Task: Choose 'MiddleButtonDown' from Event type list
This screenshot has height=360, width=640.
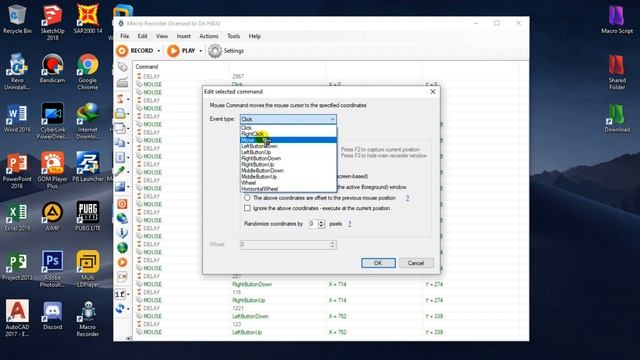Action: click(x=288, y=171)
